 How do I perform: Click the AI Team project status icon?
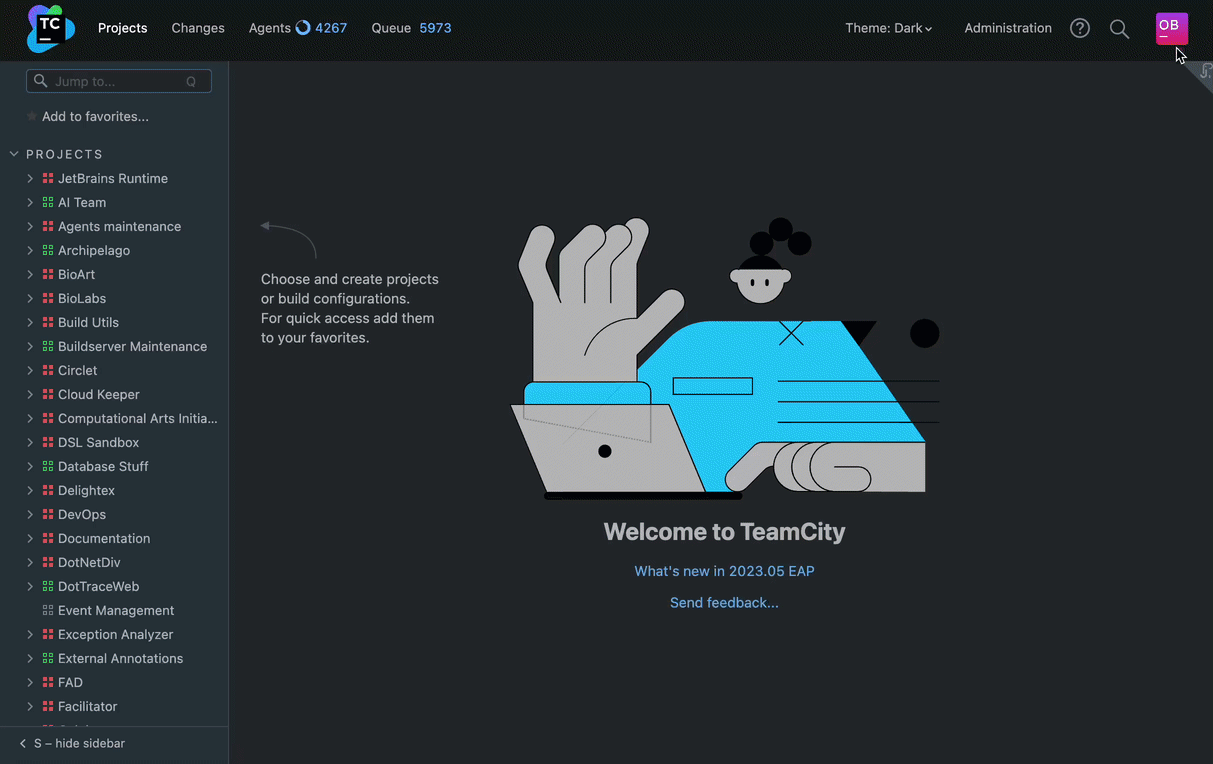pyautogui.click(x=48, y=203)
